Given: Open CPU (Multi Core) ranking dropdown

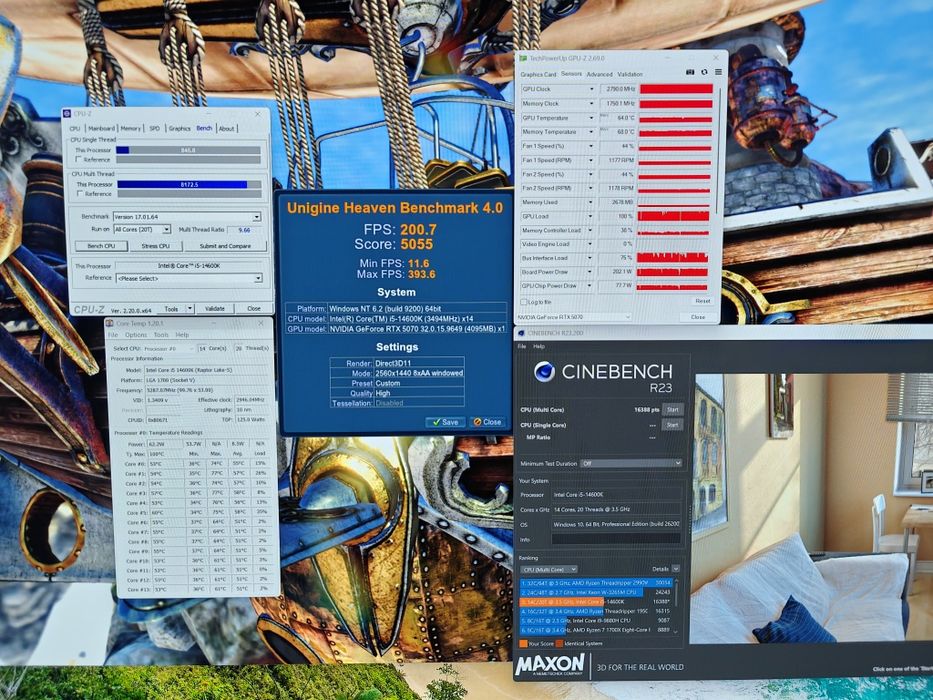Looking at the screenshot, I should click(549, 570).
